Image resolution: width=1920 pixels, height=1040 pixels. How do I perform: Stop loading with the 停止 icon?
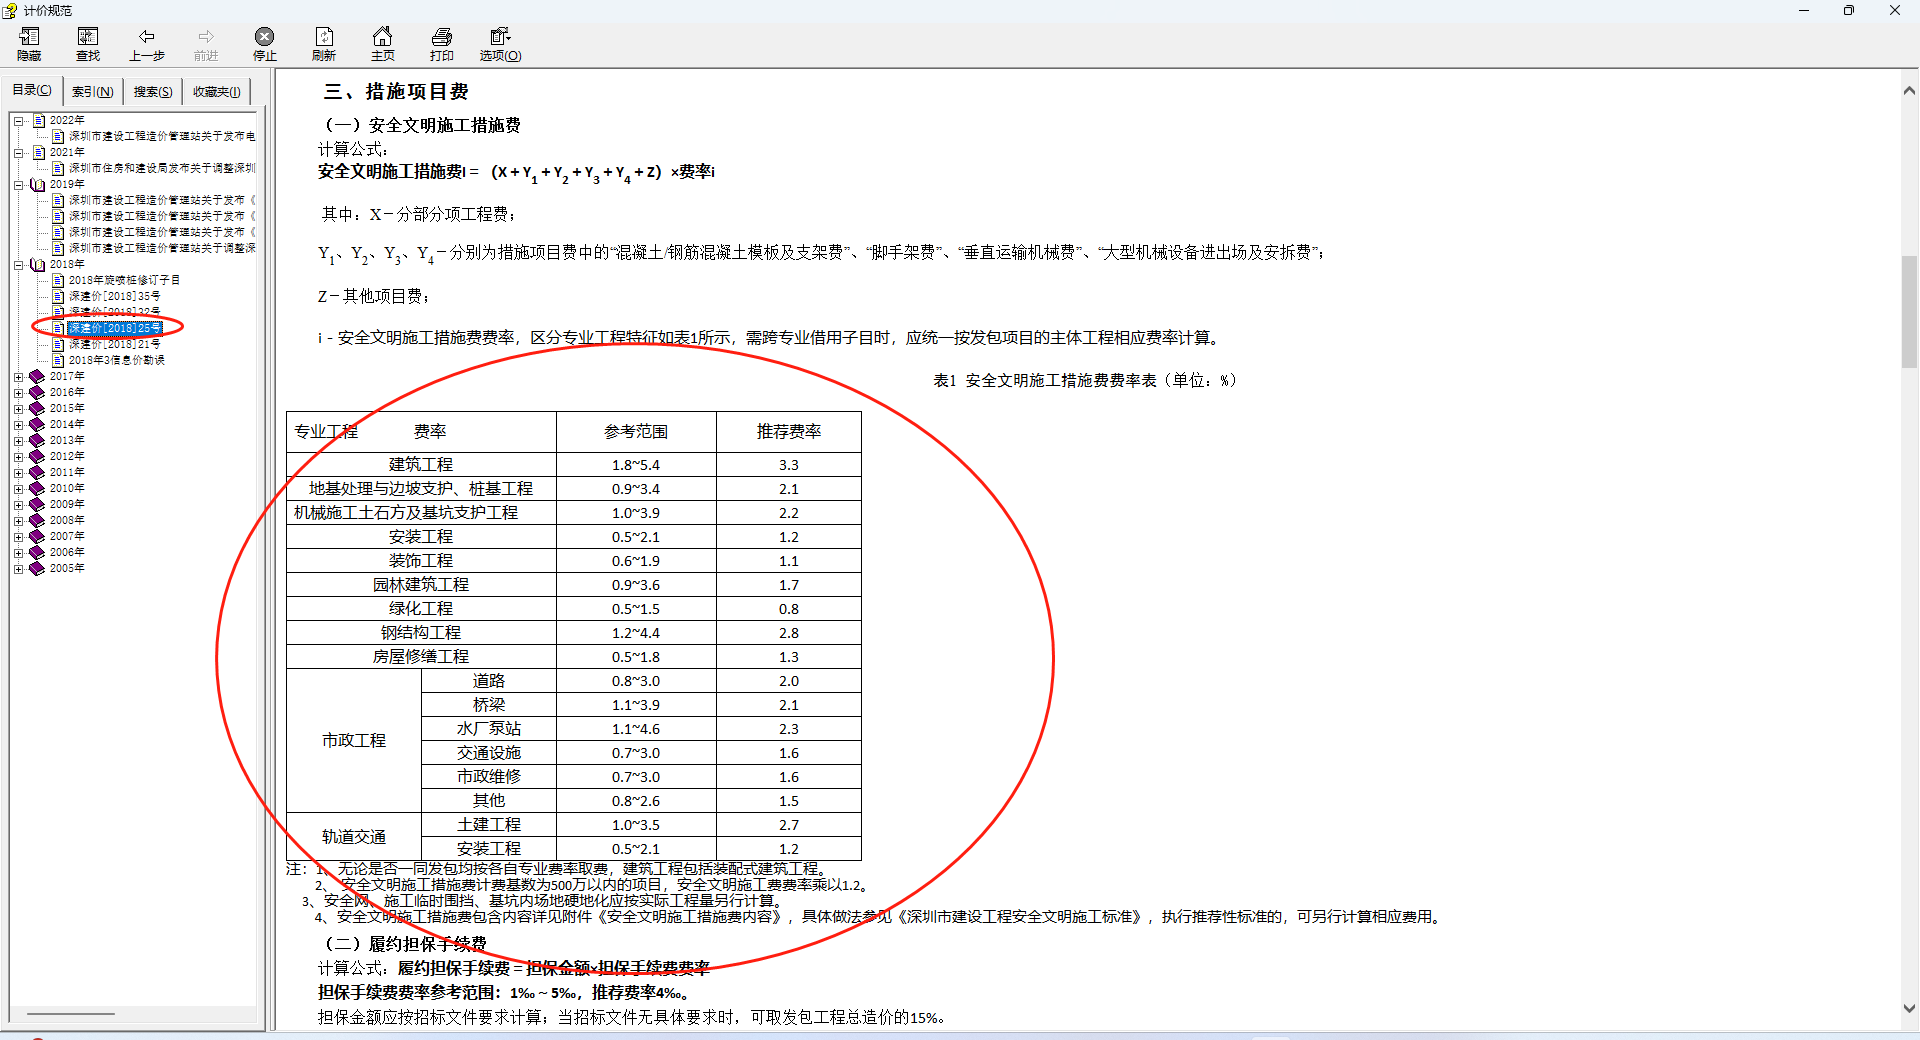(264, 44)
